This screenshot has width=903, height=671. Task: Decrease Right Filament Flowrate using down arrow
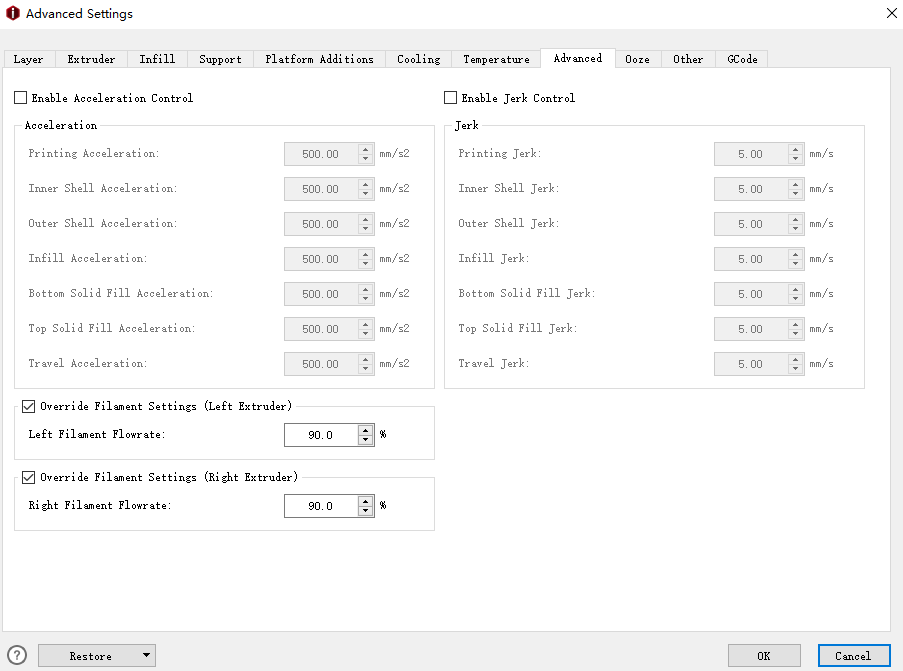tap(366, 512)
